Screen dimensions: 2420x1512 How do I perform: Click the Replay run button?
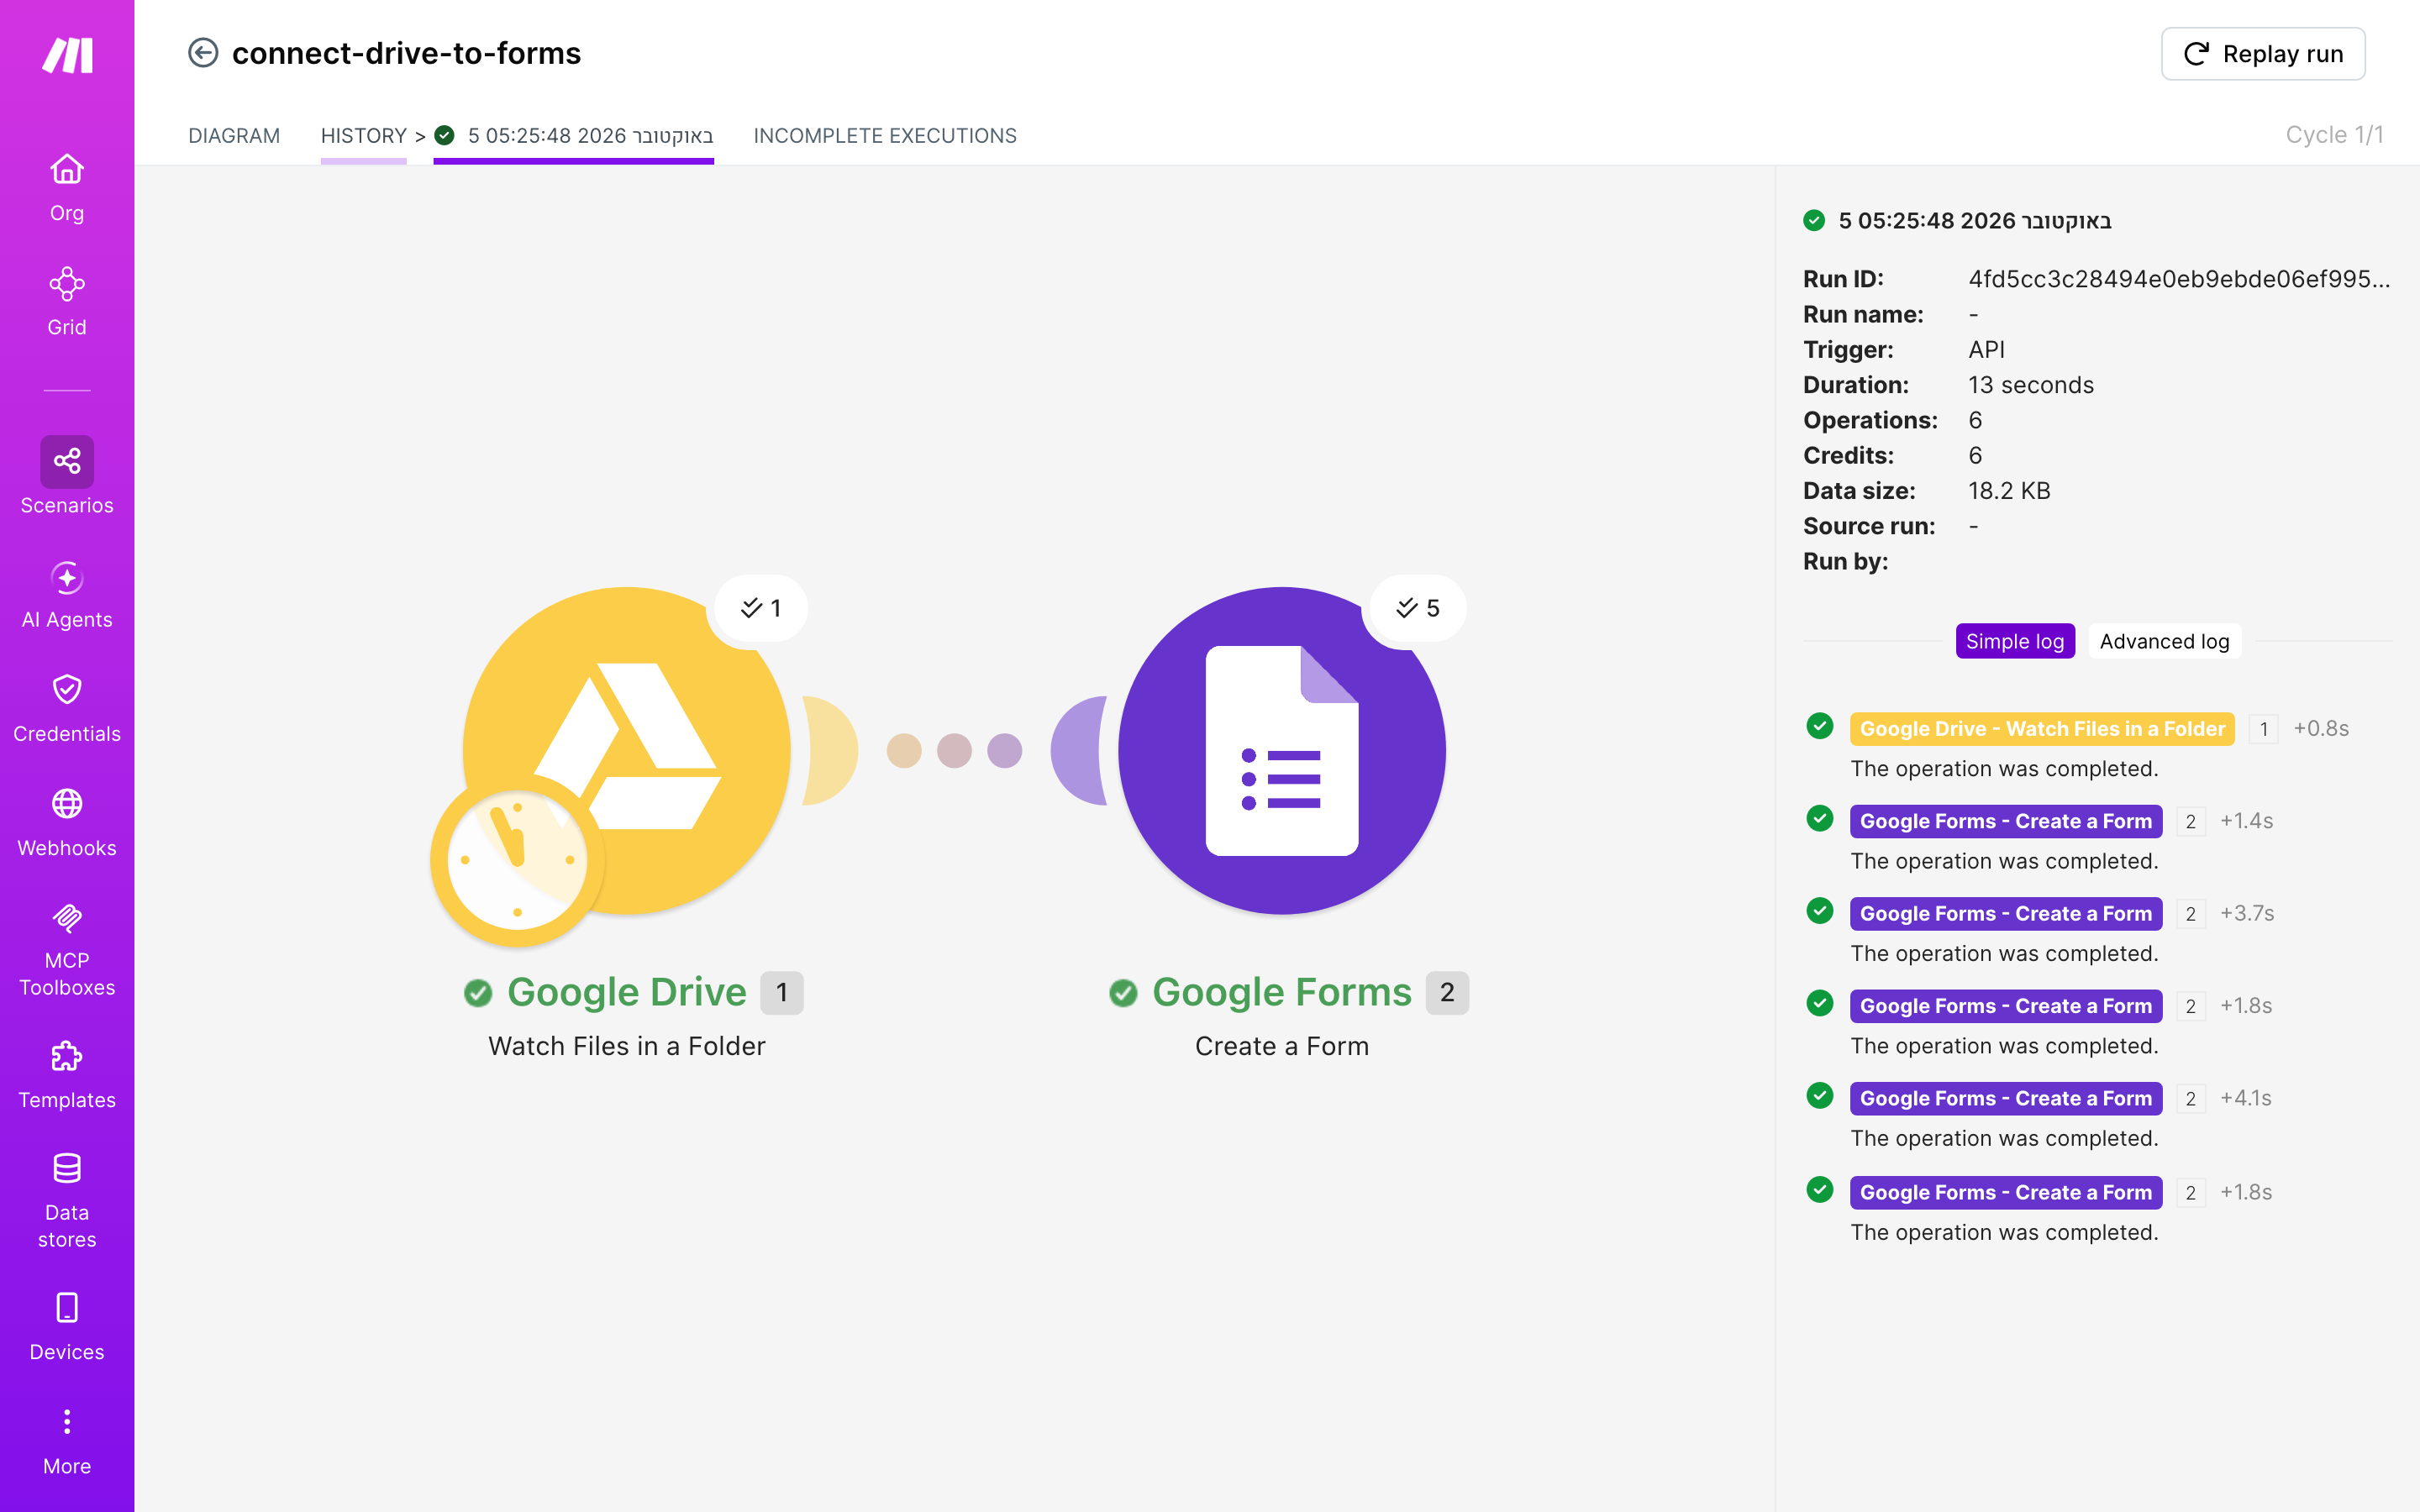tap(2263, 54)
